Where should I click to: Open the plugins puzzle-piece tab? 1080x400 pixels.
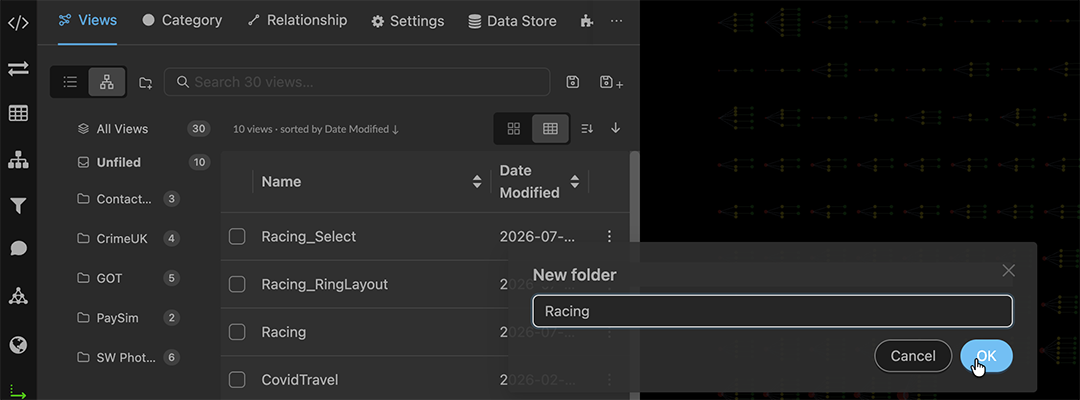(586, 21)
